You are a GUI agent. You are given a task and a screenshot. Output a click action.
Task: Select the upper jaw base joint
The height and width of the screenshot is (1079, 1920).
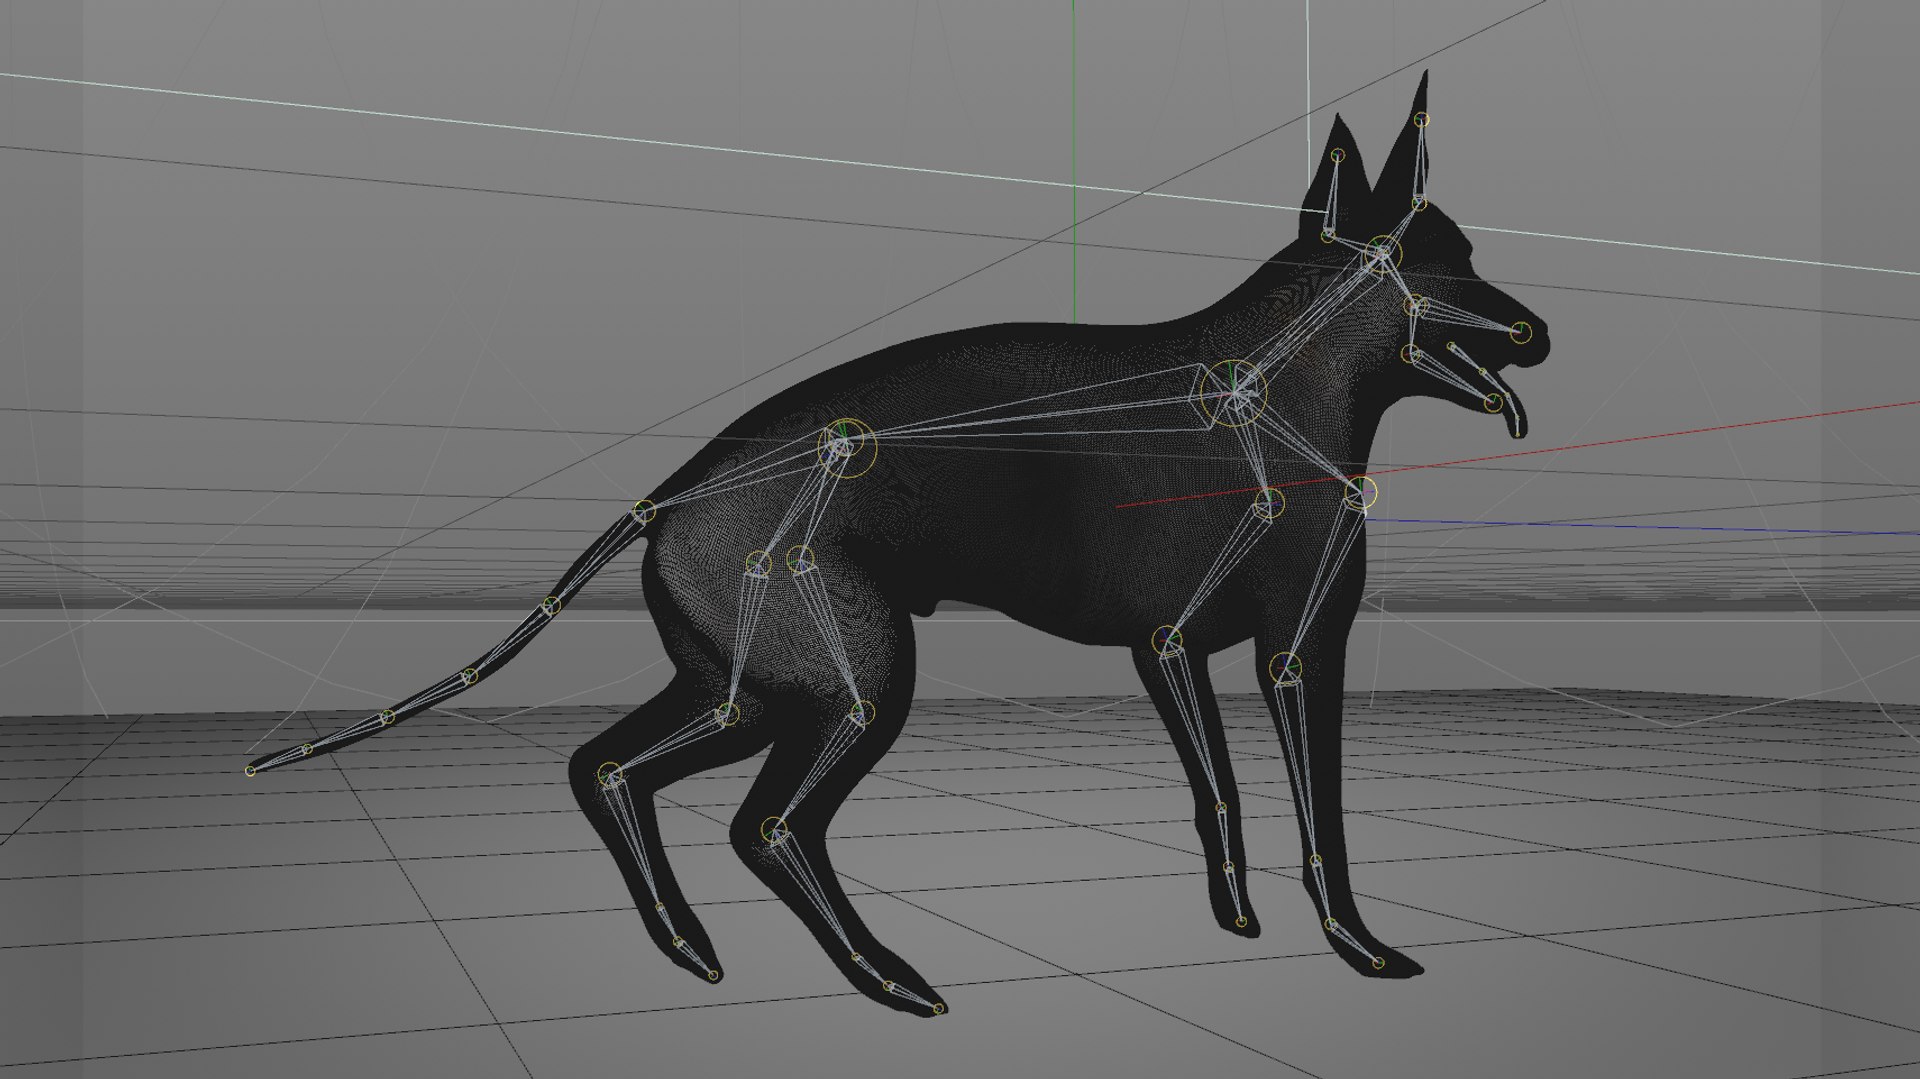tap(1415, 305)
